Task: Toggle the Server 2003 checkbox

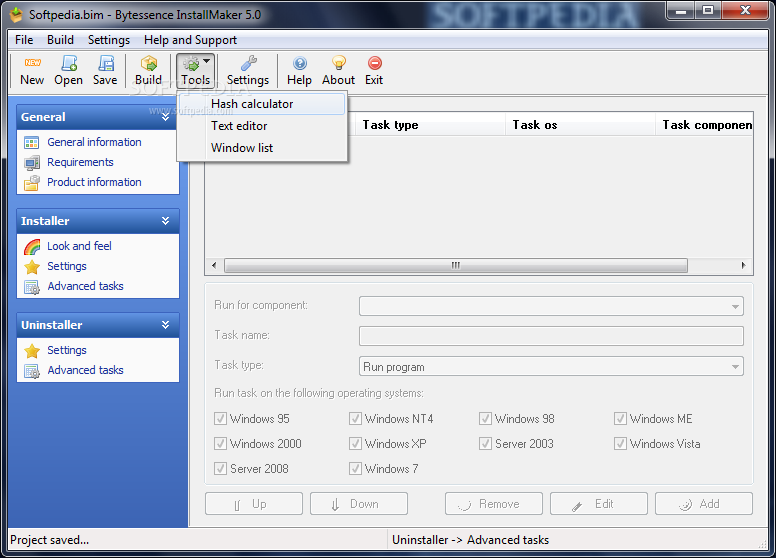Action: pyautogui.click(x=485, y=443)
